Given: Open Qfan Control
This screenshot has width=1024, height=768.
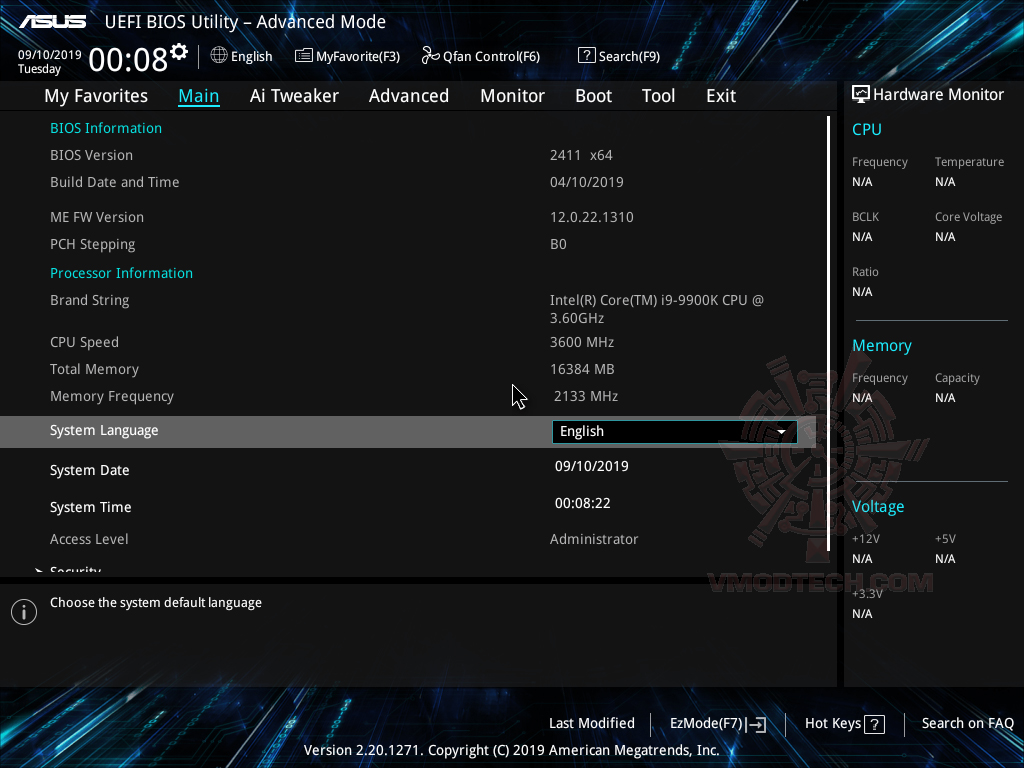Looking at the screenshot, I should tap(480, 56).
